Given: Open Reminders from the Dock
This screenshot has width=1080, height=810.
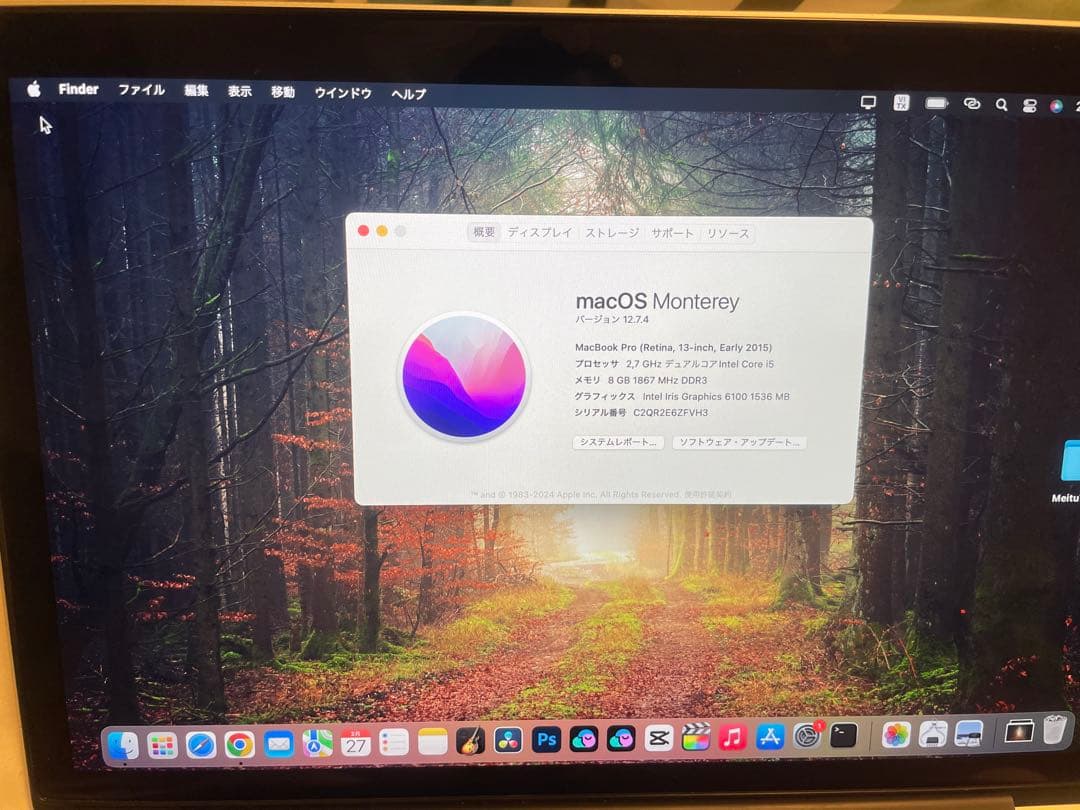Looking at the screenshot, I should (394, 742).
